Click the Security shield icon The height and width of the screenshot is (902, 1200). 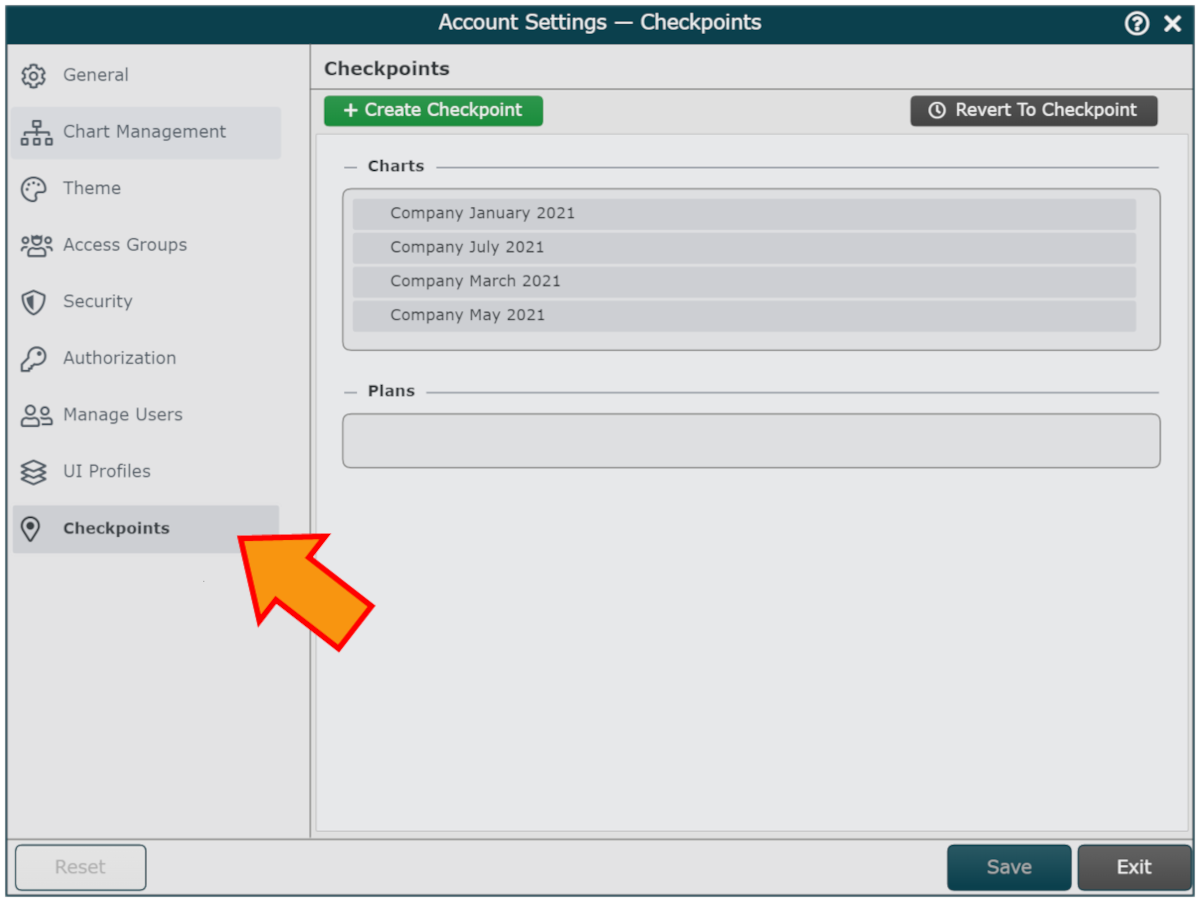(x=35, y=302)
